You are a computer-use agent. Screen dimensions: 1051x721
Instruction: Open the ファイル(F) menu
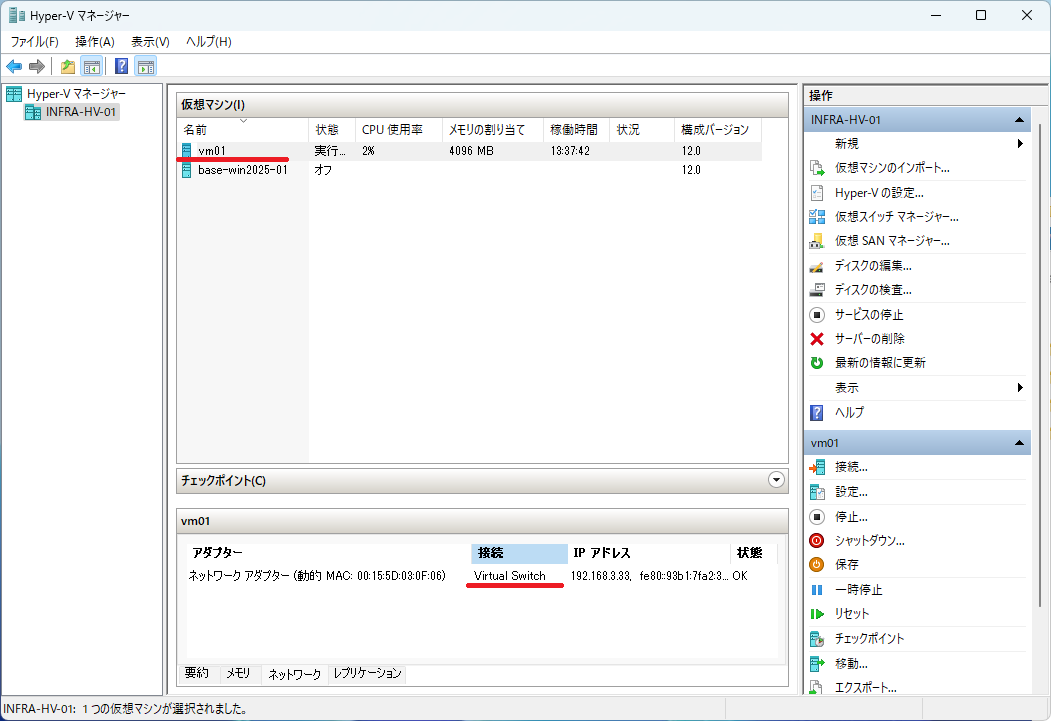click(35, 42)
